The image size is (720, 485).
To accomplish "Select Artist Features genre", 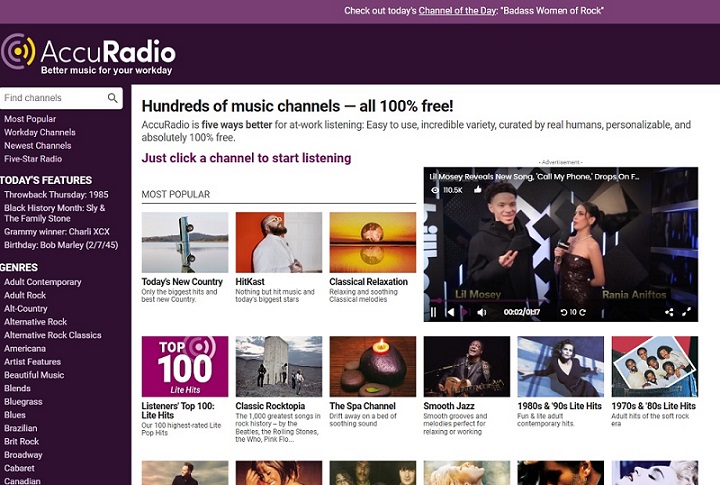I will (32, 362).
